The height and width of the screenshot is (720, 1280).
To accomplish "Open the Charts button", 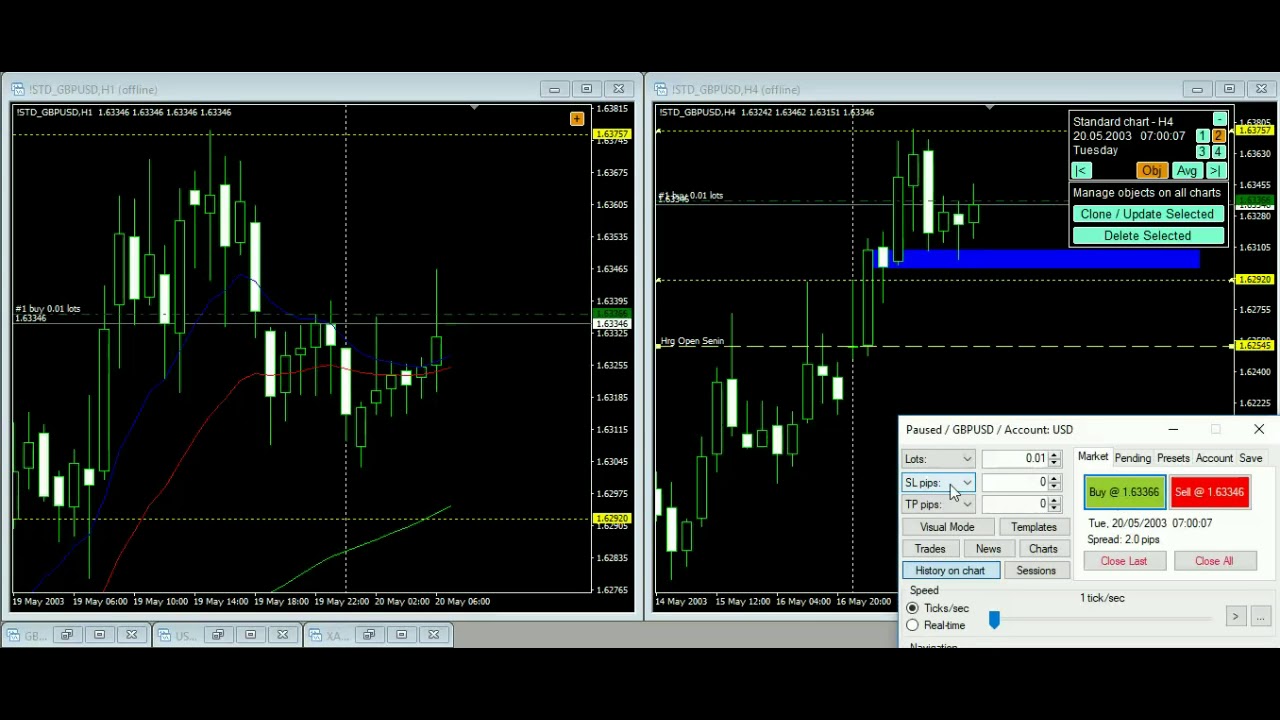I will click(1043, 549).
